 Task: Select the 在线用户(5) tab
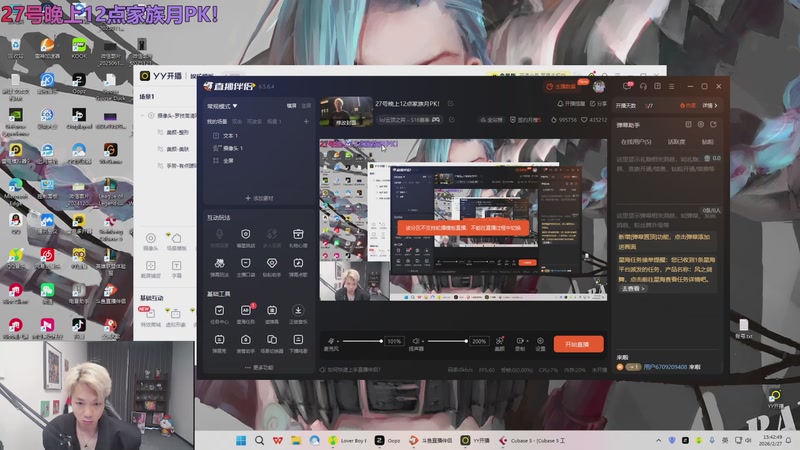pos(636,141)
